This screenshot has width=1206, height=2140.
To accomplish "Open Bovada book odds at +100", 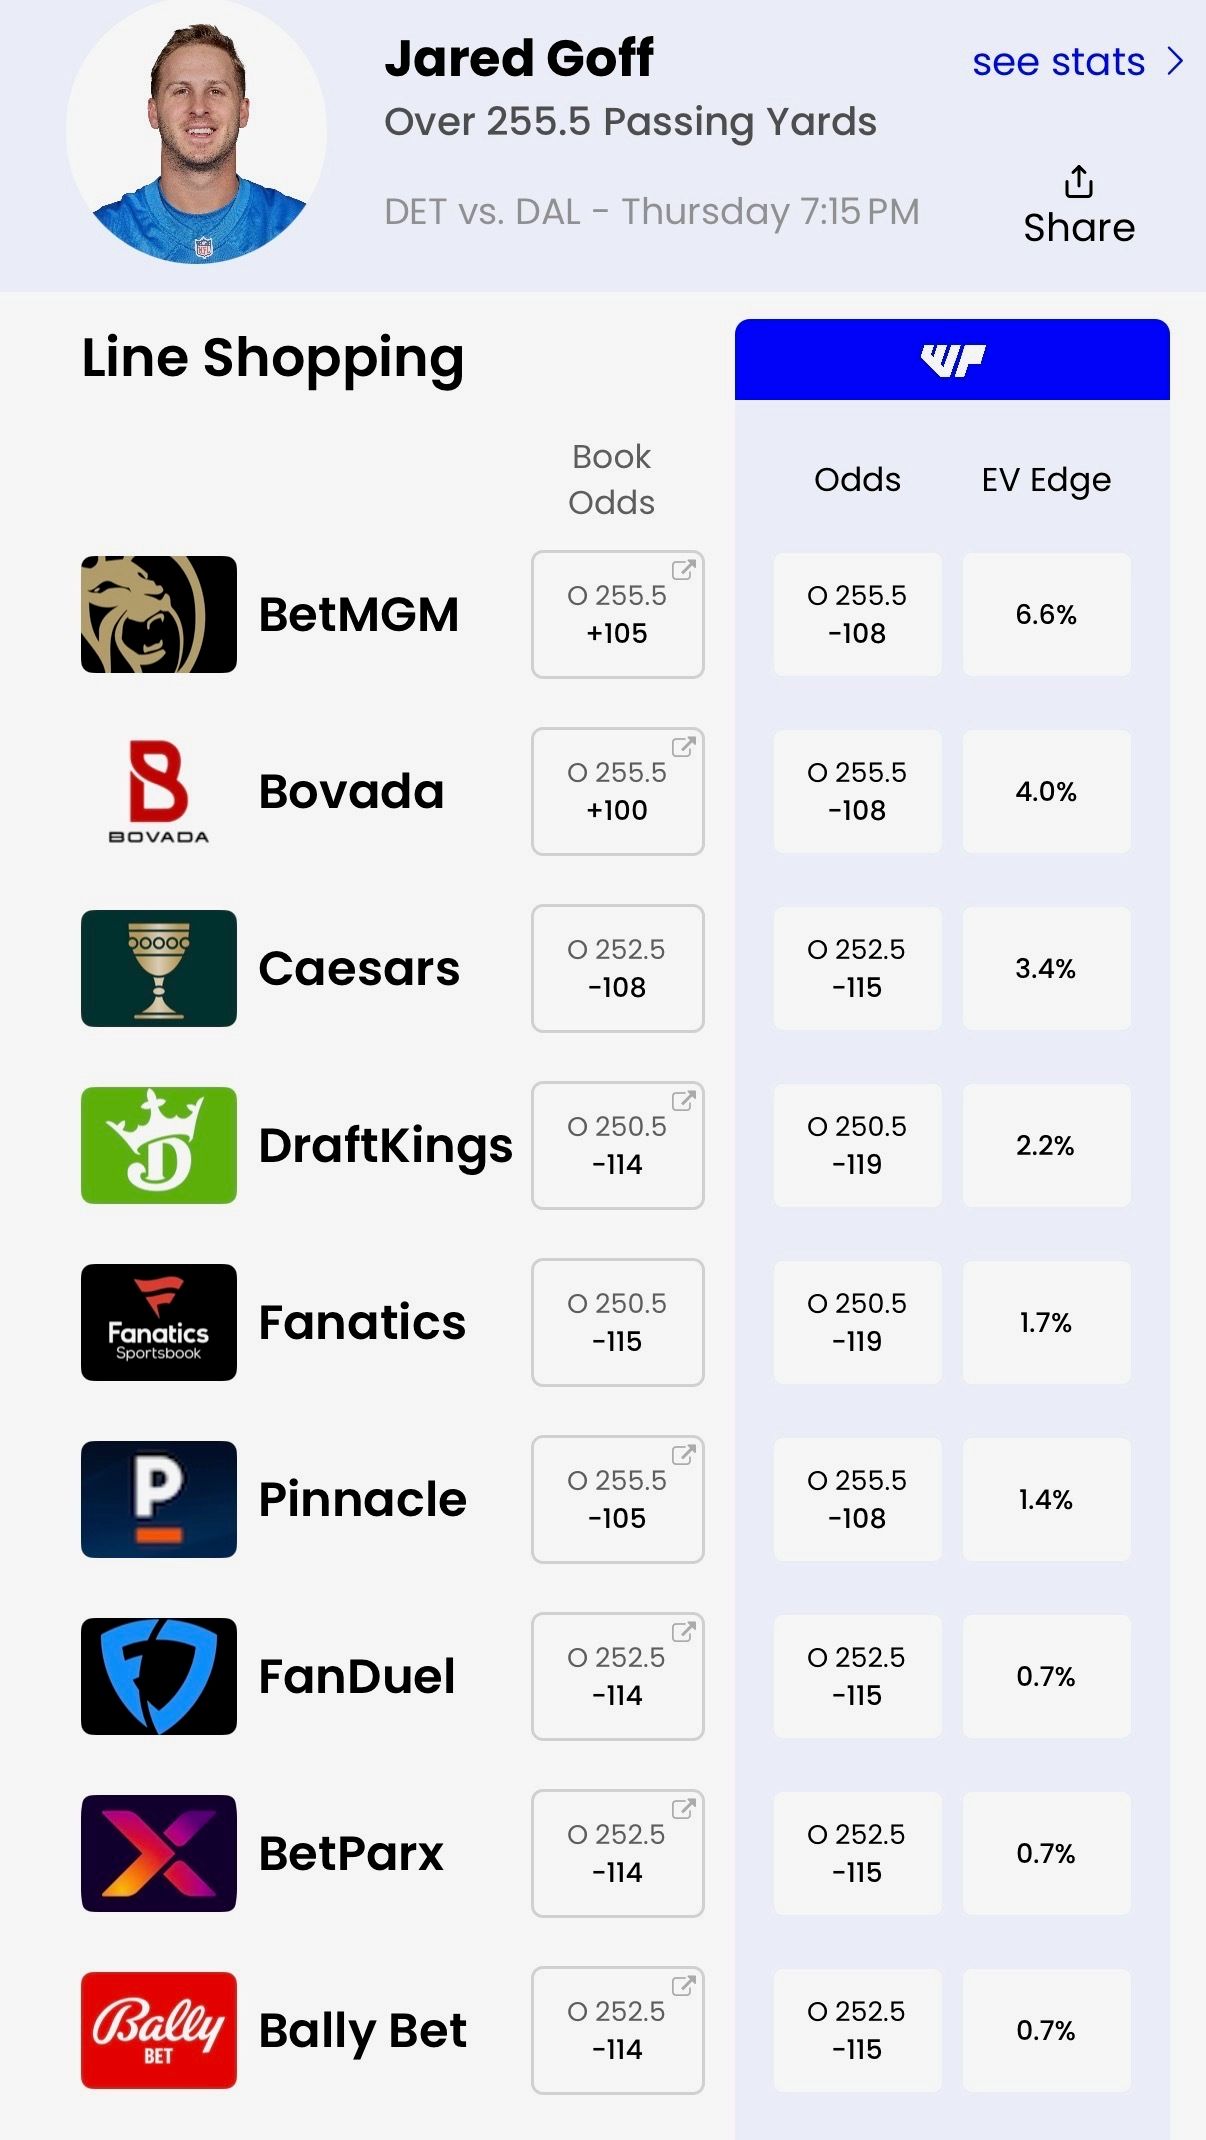I will pos(618,791).
